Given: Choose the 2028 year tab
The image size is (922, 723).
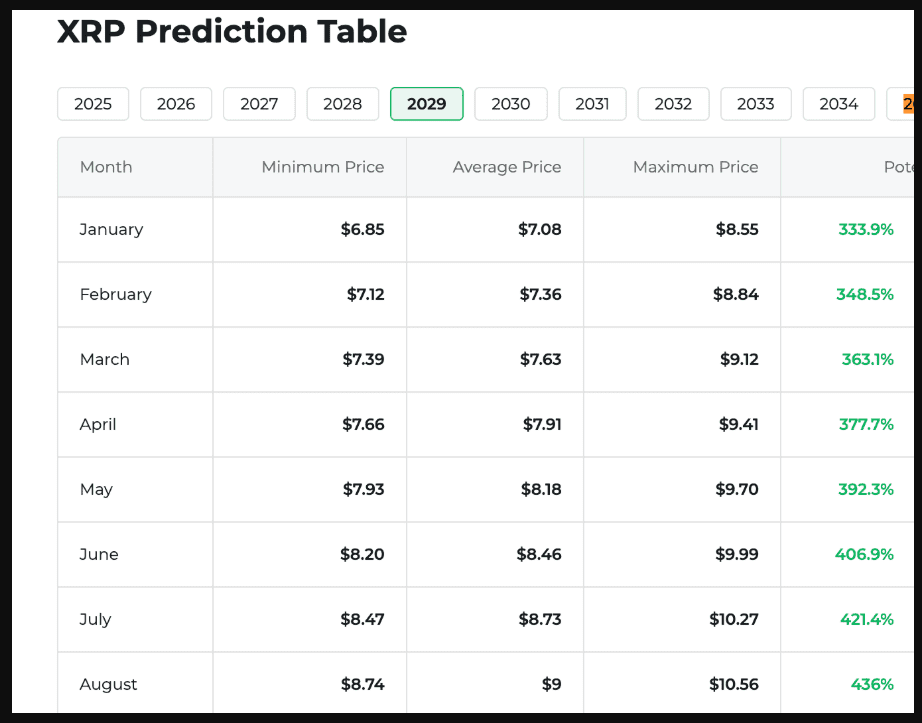Looking at the screenshot, I should [x=342, y=104].
